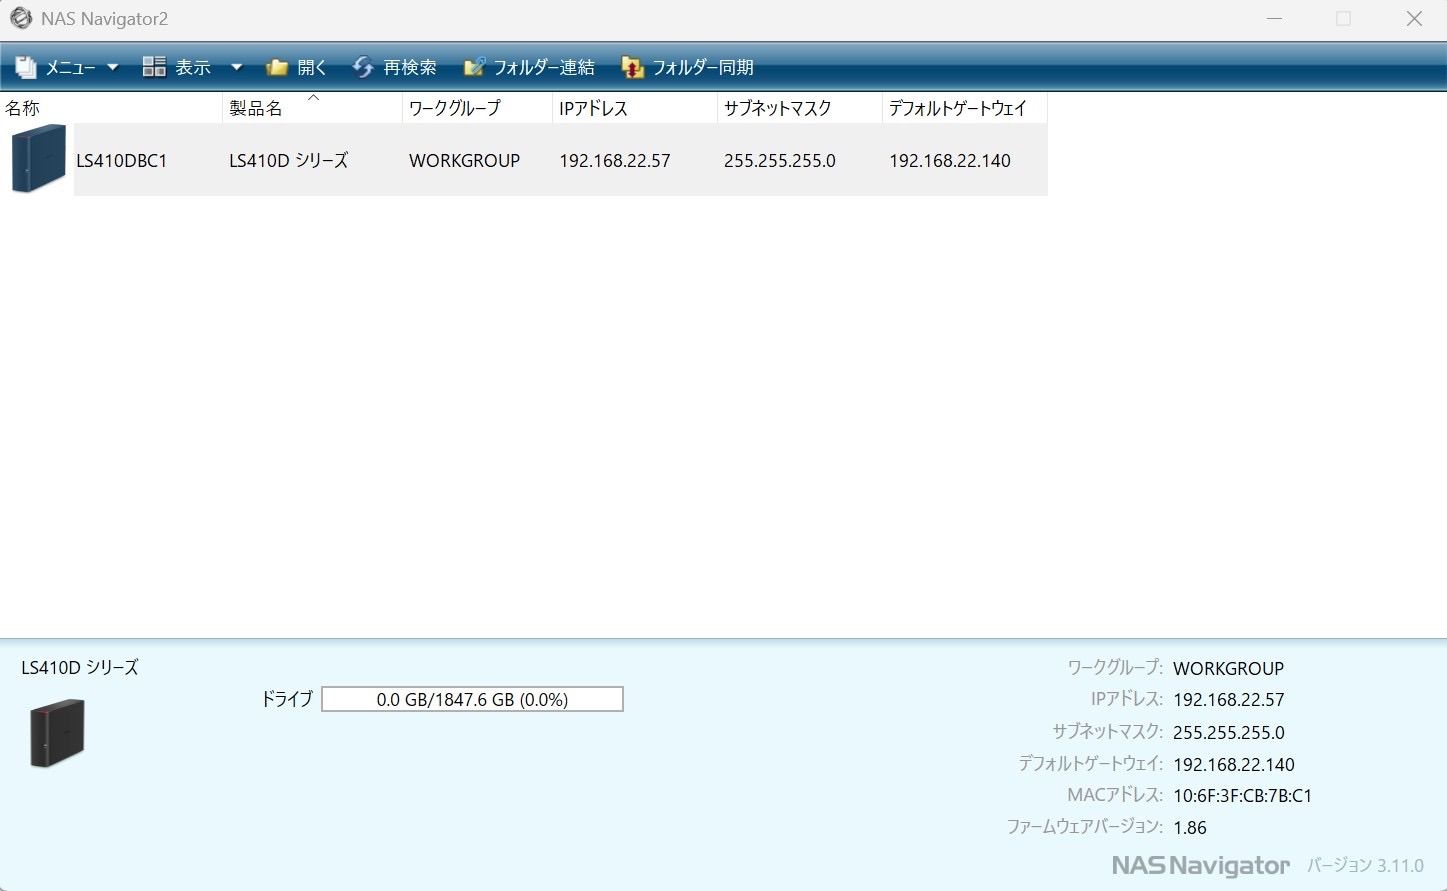This screenshot has height=891, width=1447.
Task: Click the 開く folder icon
Action: [277, 67]
